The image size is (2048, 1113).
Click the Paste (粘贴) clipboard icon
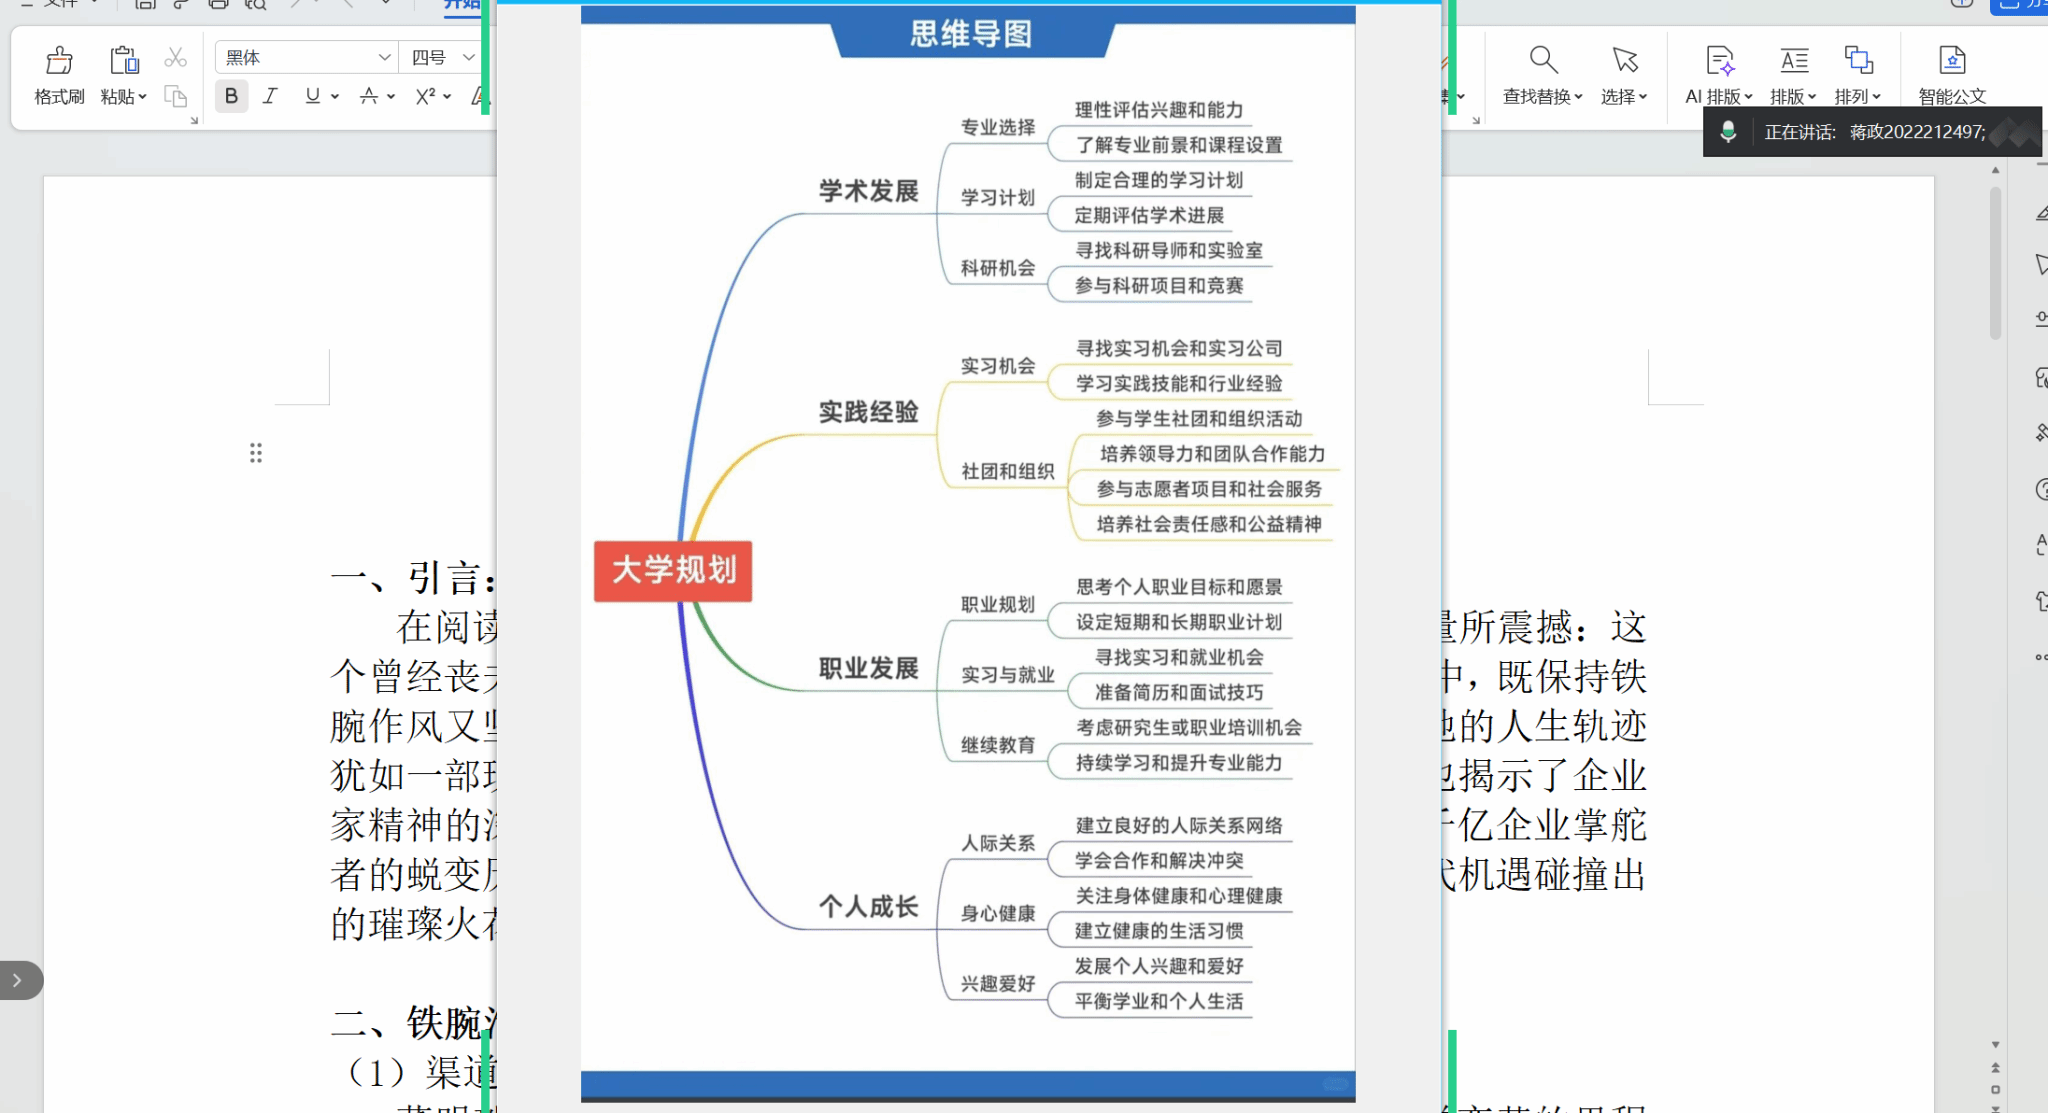coord(124,61)
